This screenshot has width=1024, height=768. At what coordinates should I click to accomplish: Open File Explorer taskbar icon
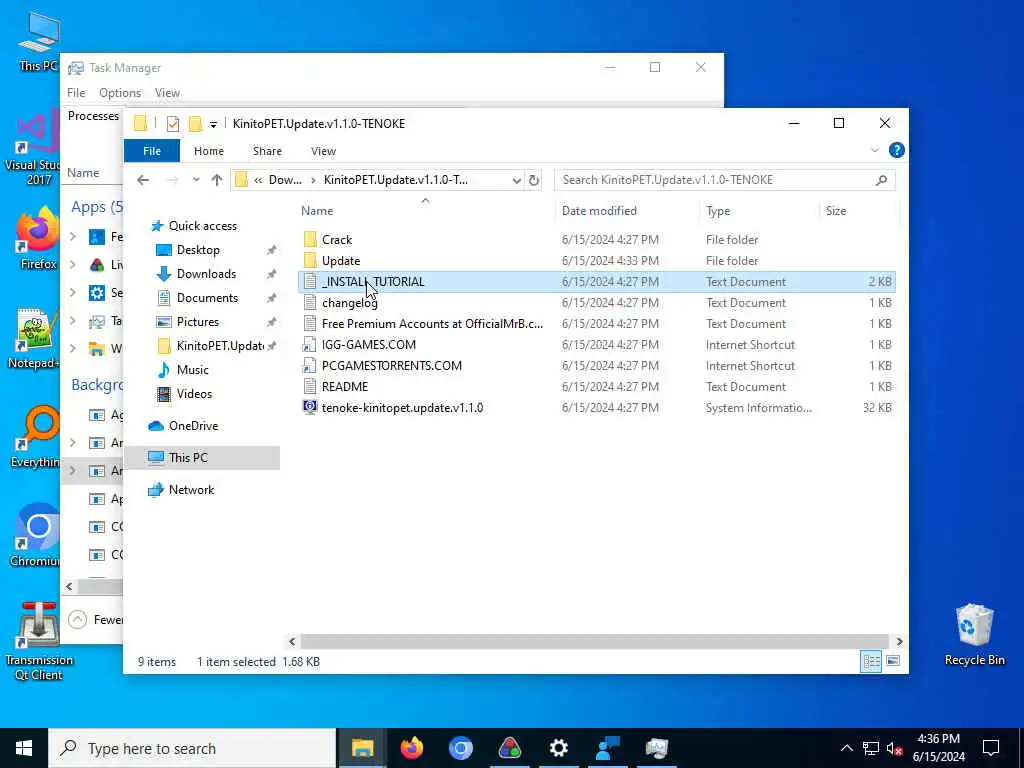[x=362, y=748]
